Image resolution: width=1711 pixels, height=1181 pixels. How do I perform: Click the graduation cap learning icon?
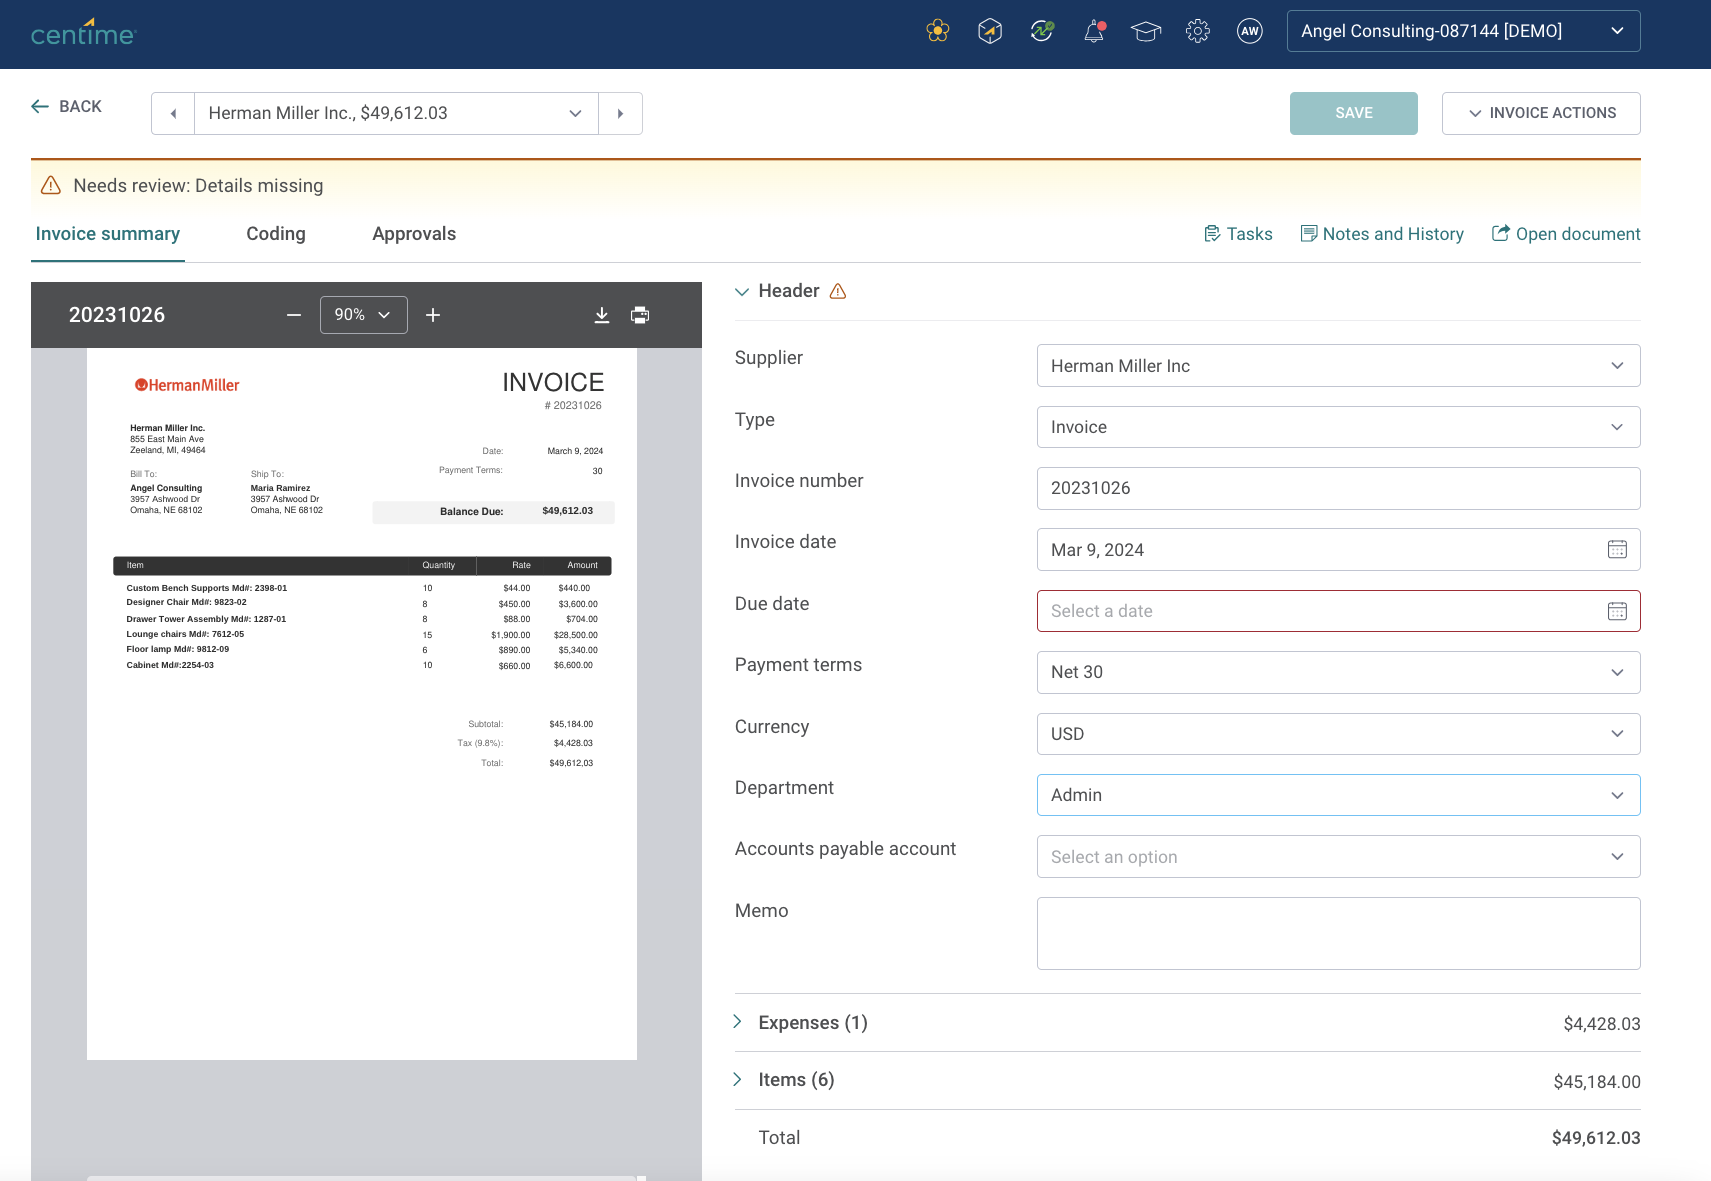pos(1145,32)
